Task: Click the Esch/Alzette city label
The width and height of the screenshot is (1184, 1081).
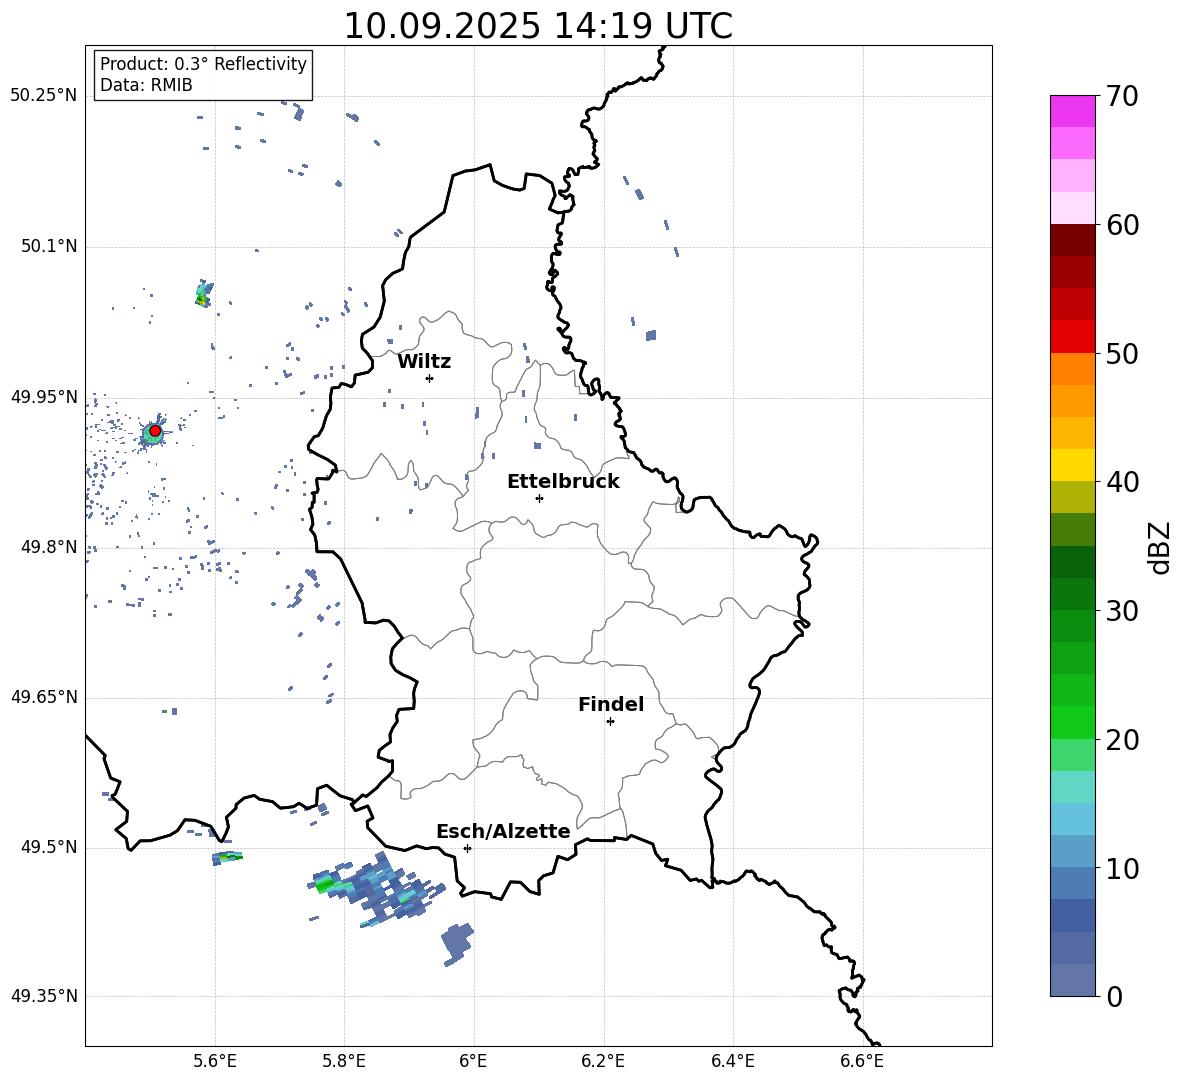Action: click(503, 832)
